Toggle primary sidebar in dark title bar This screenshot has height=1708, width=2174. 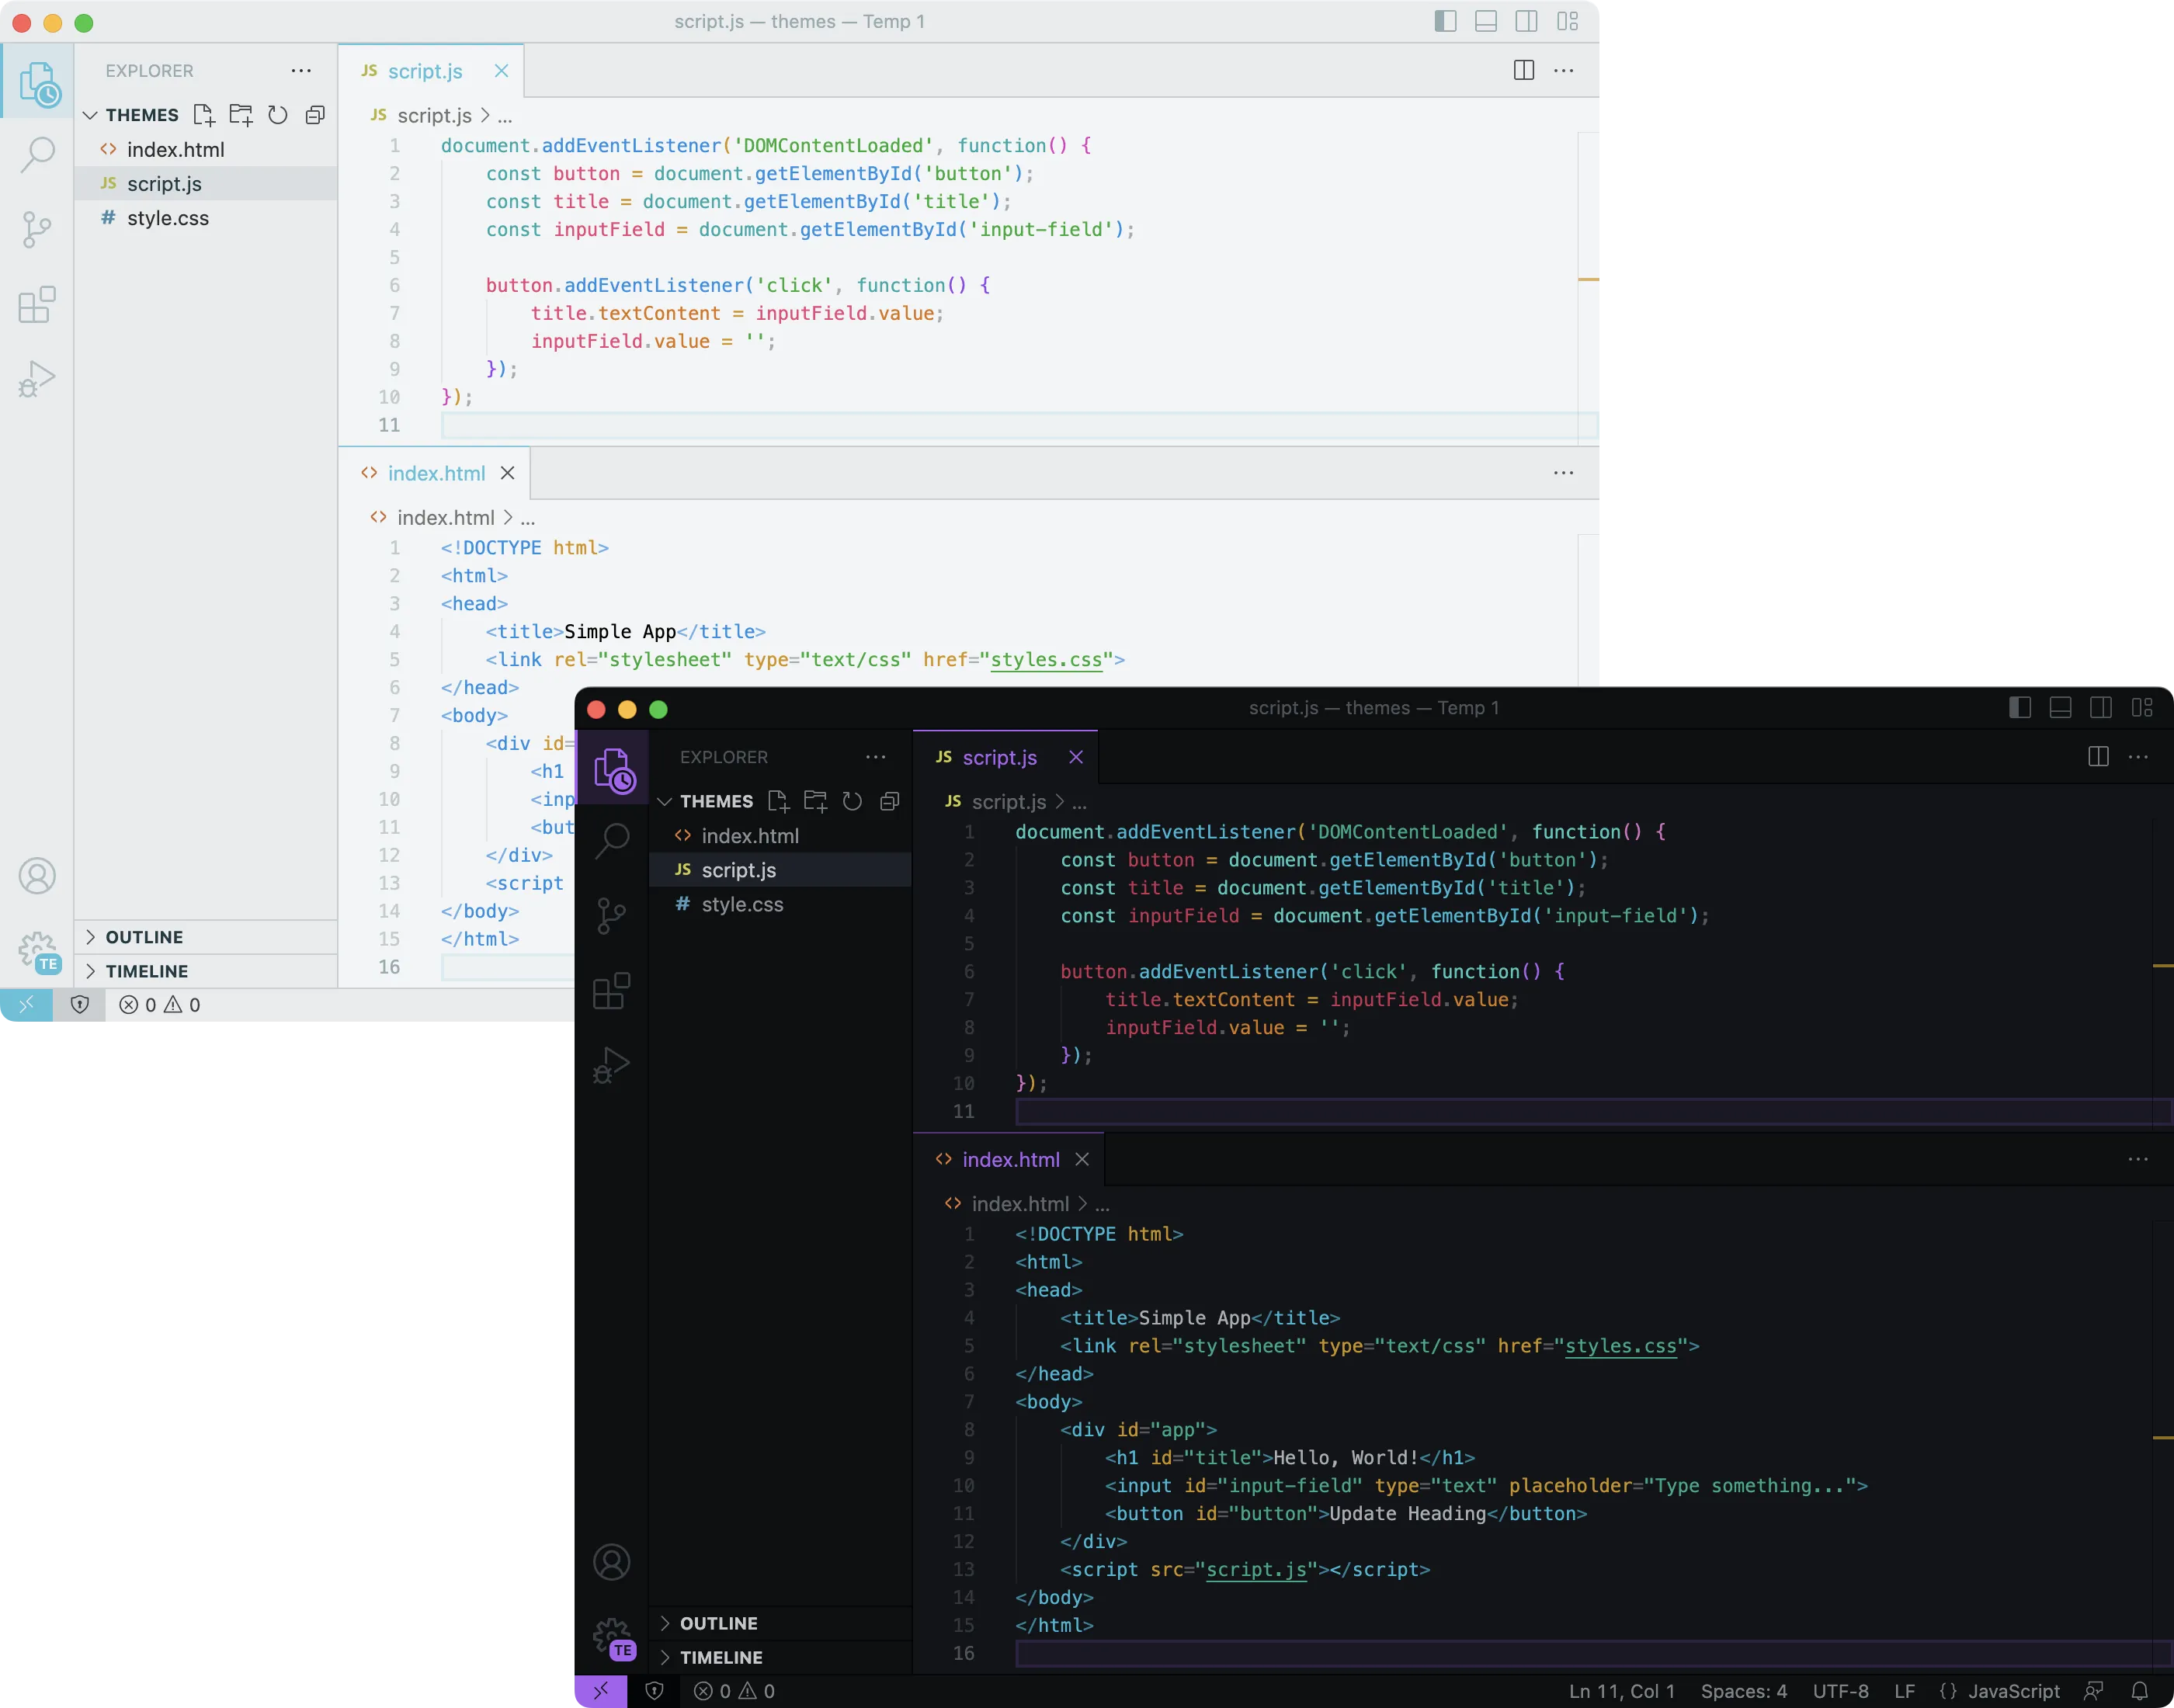tap(2019, 708)
